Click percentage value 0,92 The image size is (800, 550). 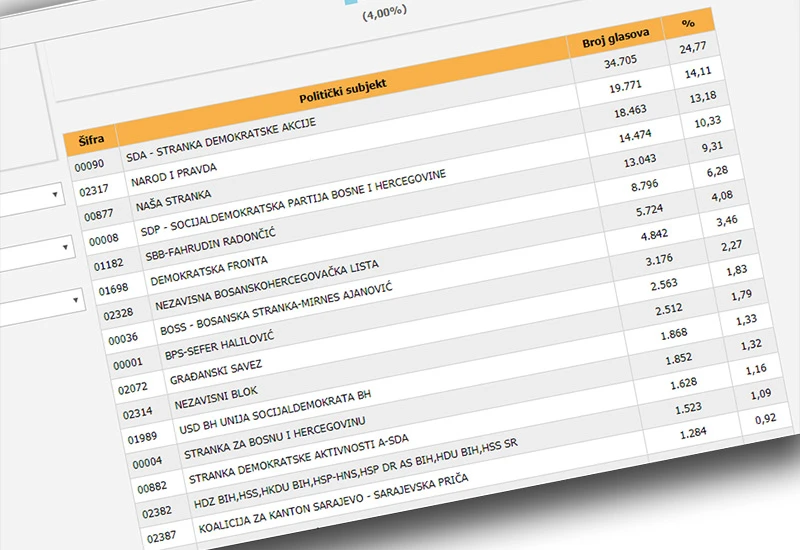click(765, 419)
